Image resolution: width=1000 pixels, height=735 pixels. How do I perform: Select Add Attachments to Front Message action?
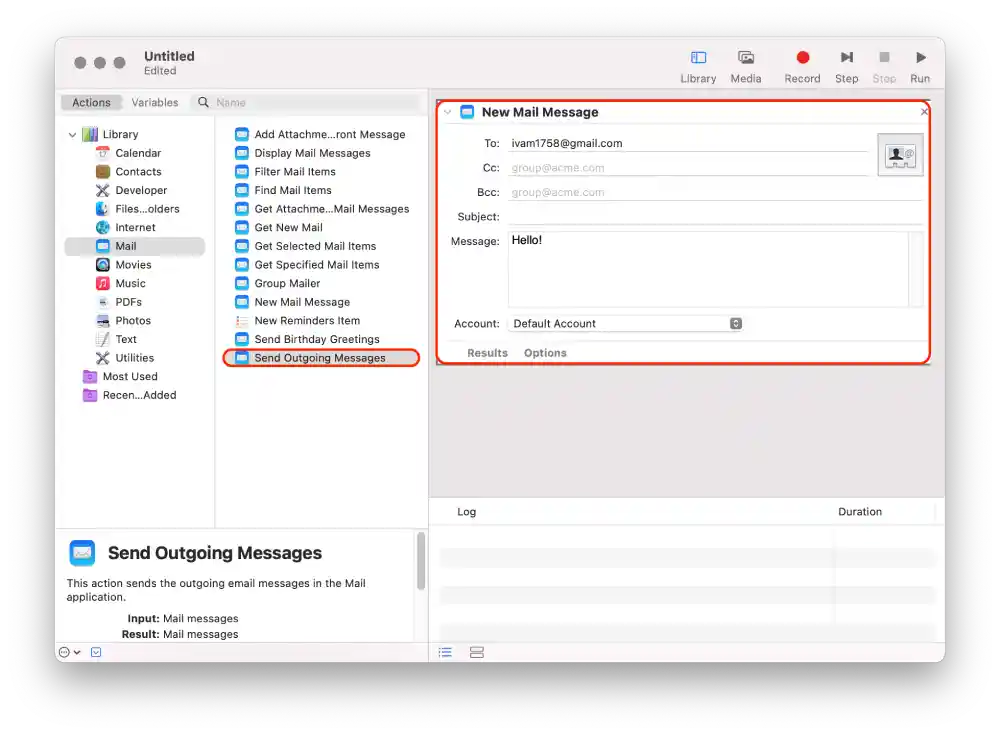pos(320,135)
